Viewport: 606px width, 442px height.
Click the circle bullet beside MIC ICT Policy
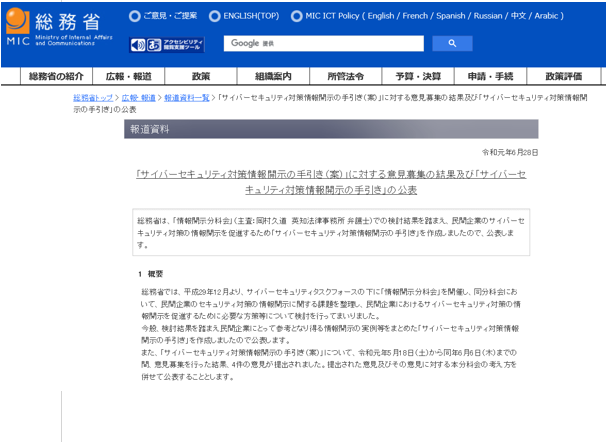coord(297,16)
